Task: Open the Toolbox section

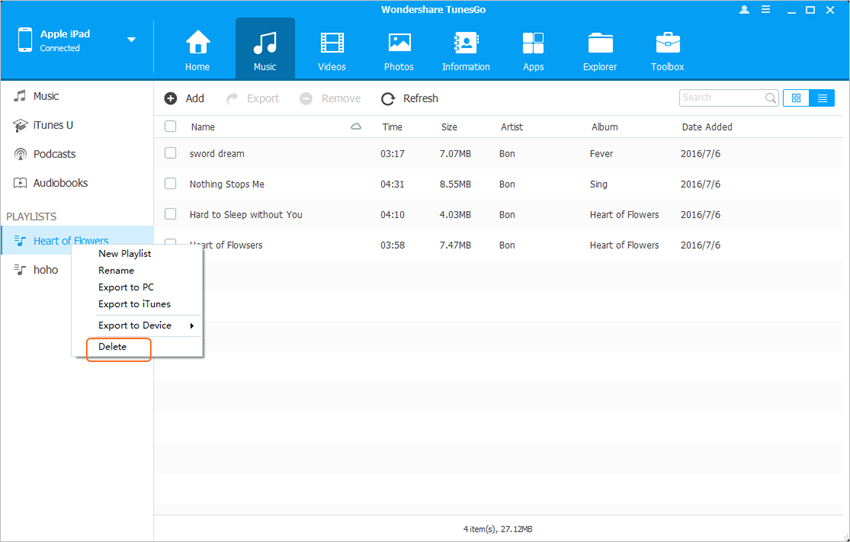Action: coord(667,50)
